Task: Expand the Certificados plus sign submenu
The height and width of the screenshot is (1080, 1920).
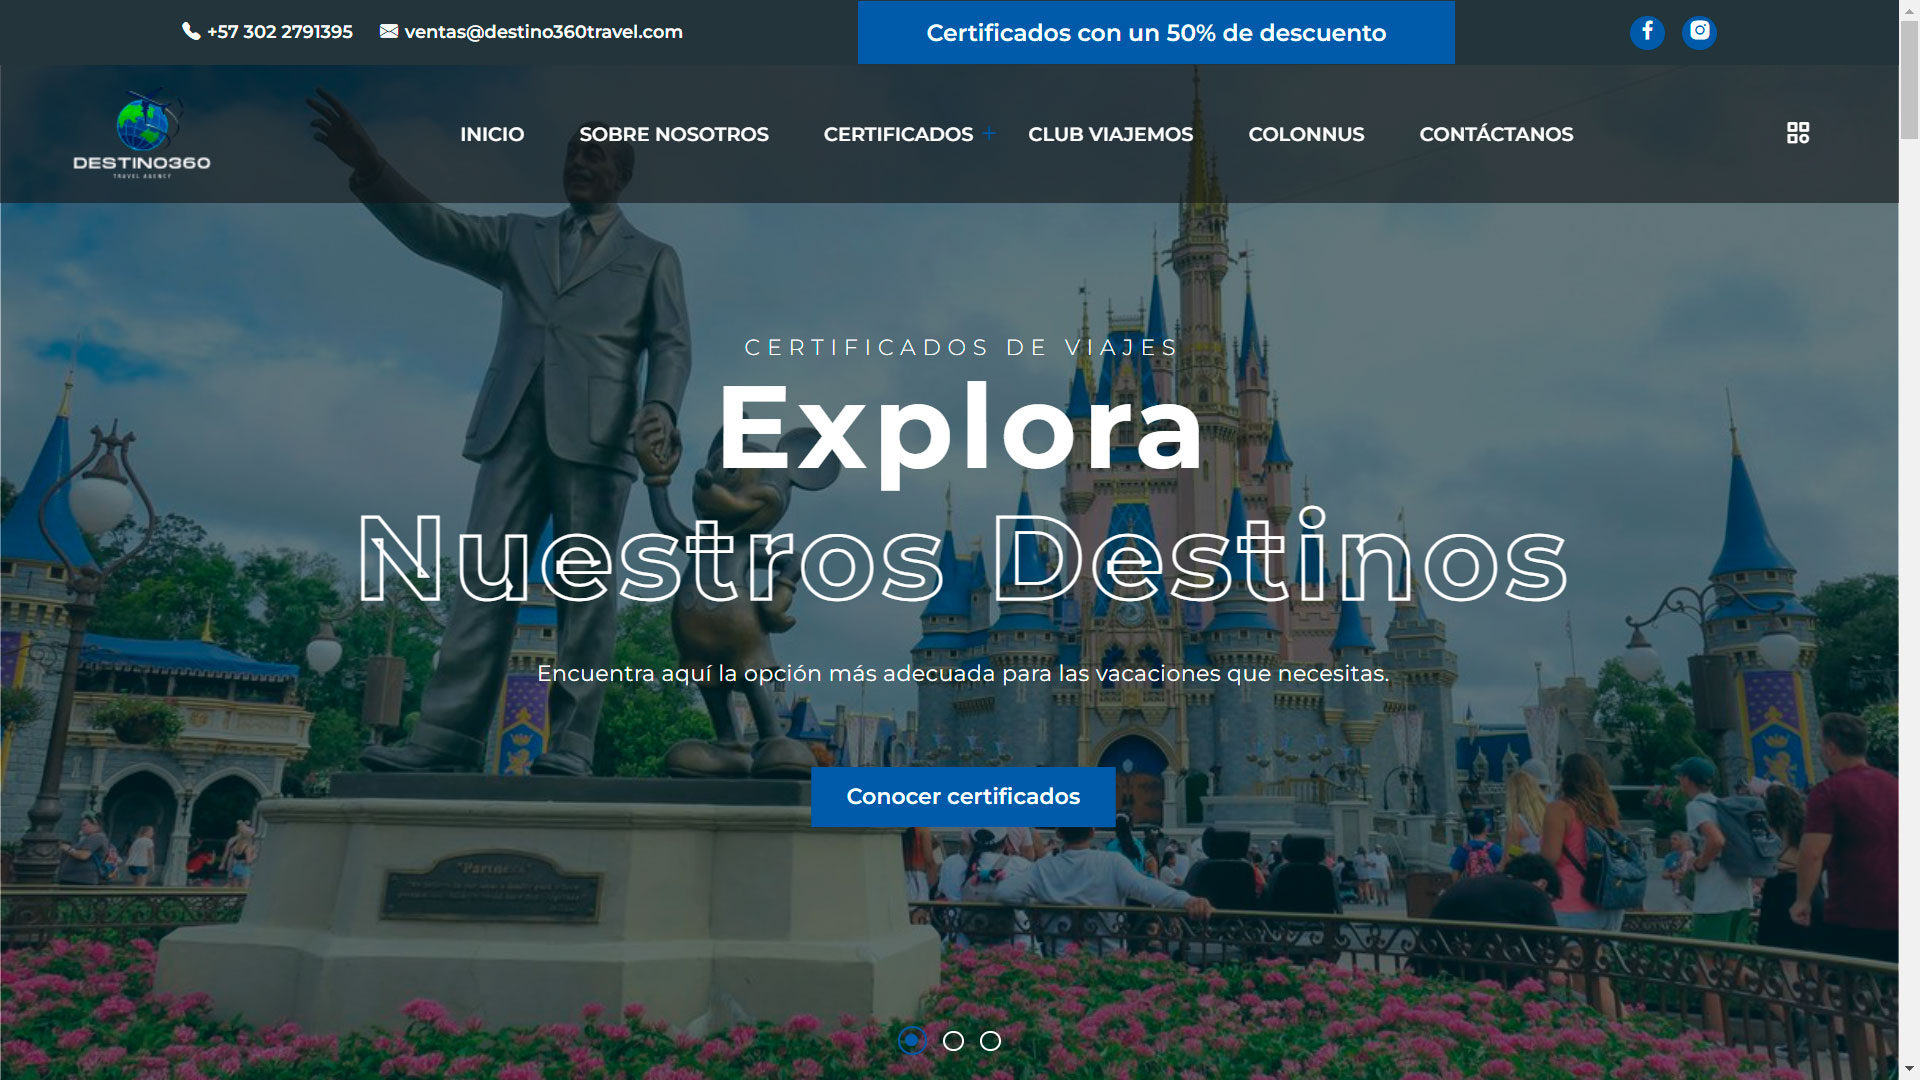Action: 989,133
